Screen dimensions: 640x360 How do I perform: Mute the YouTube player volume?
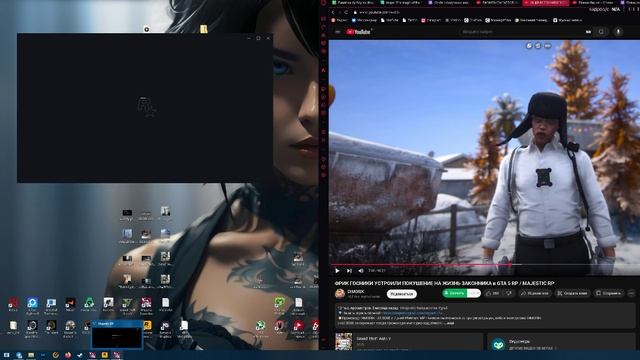coord(361,270)
